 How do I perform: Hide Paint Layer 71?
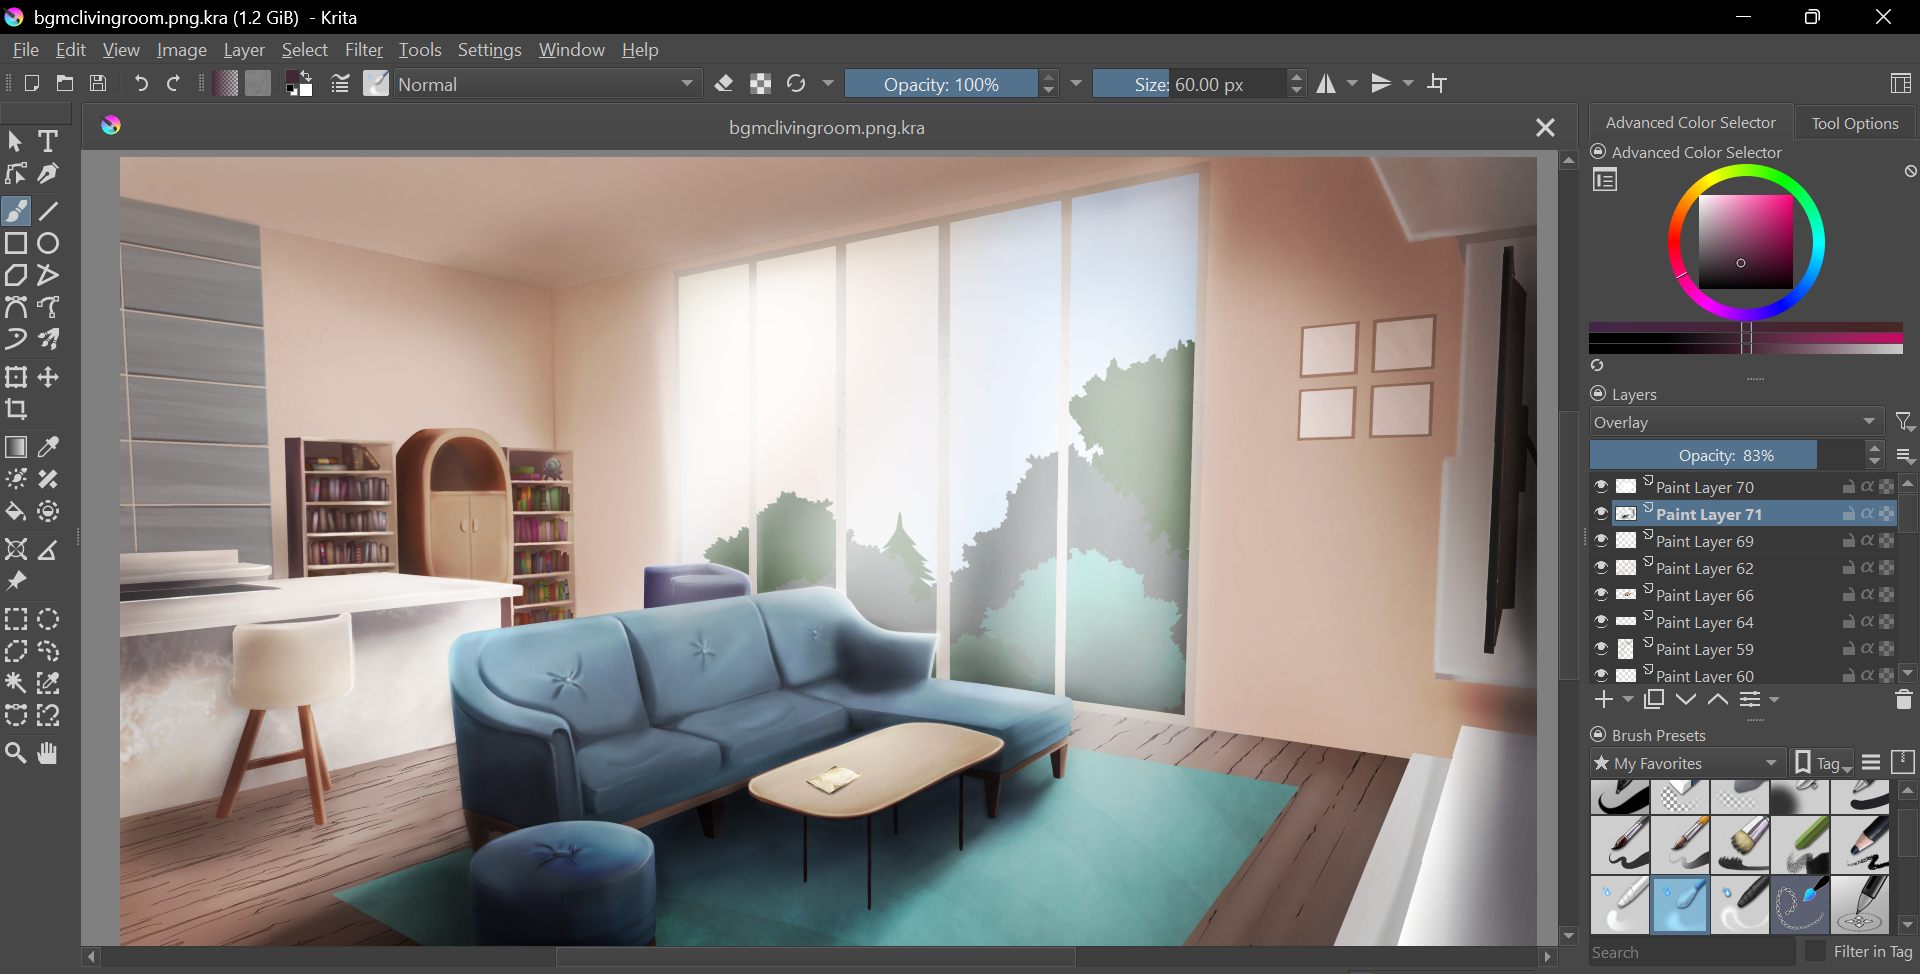coord(1601,514)
